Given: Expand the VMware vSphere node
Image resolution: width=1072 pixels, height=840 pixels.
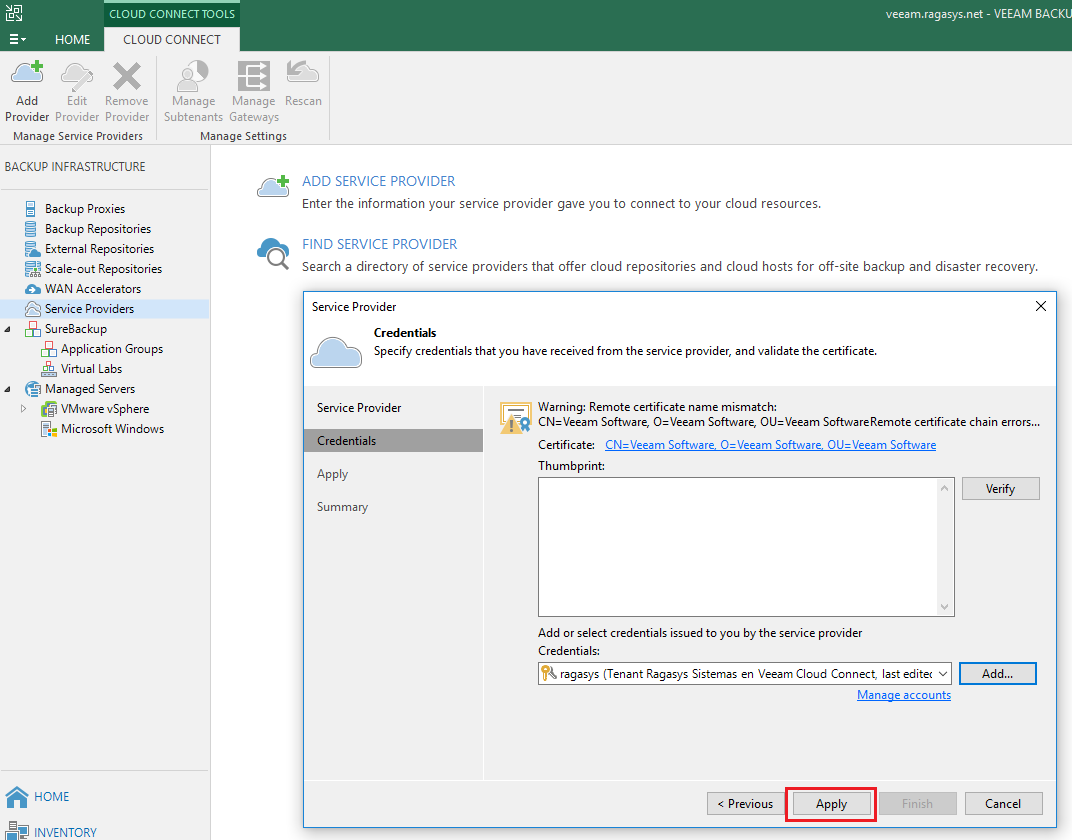Looking at the screenshot, I should pos(23,408).
